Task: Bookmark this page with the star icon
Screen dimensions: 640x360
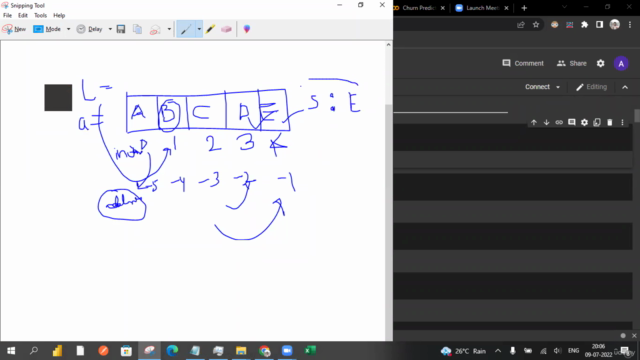Action: tap(536, 25)
